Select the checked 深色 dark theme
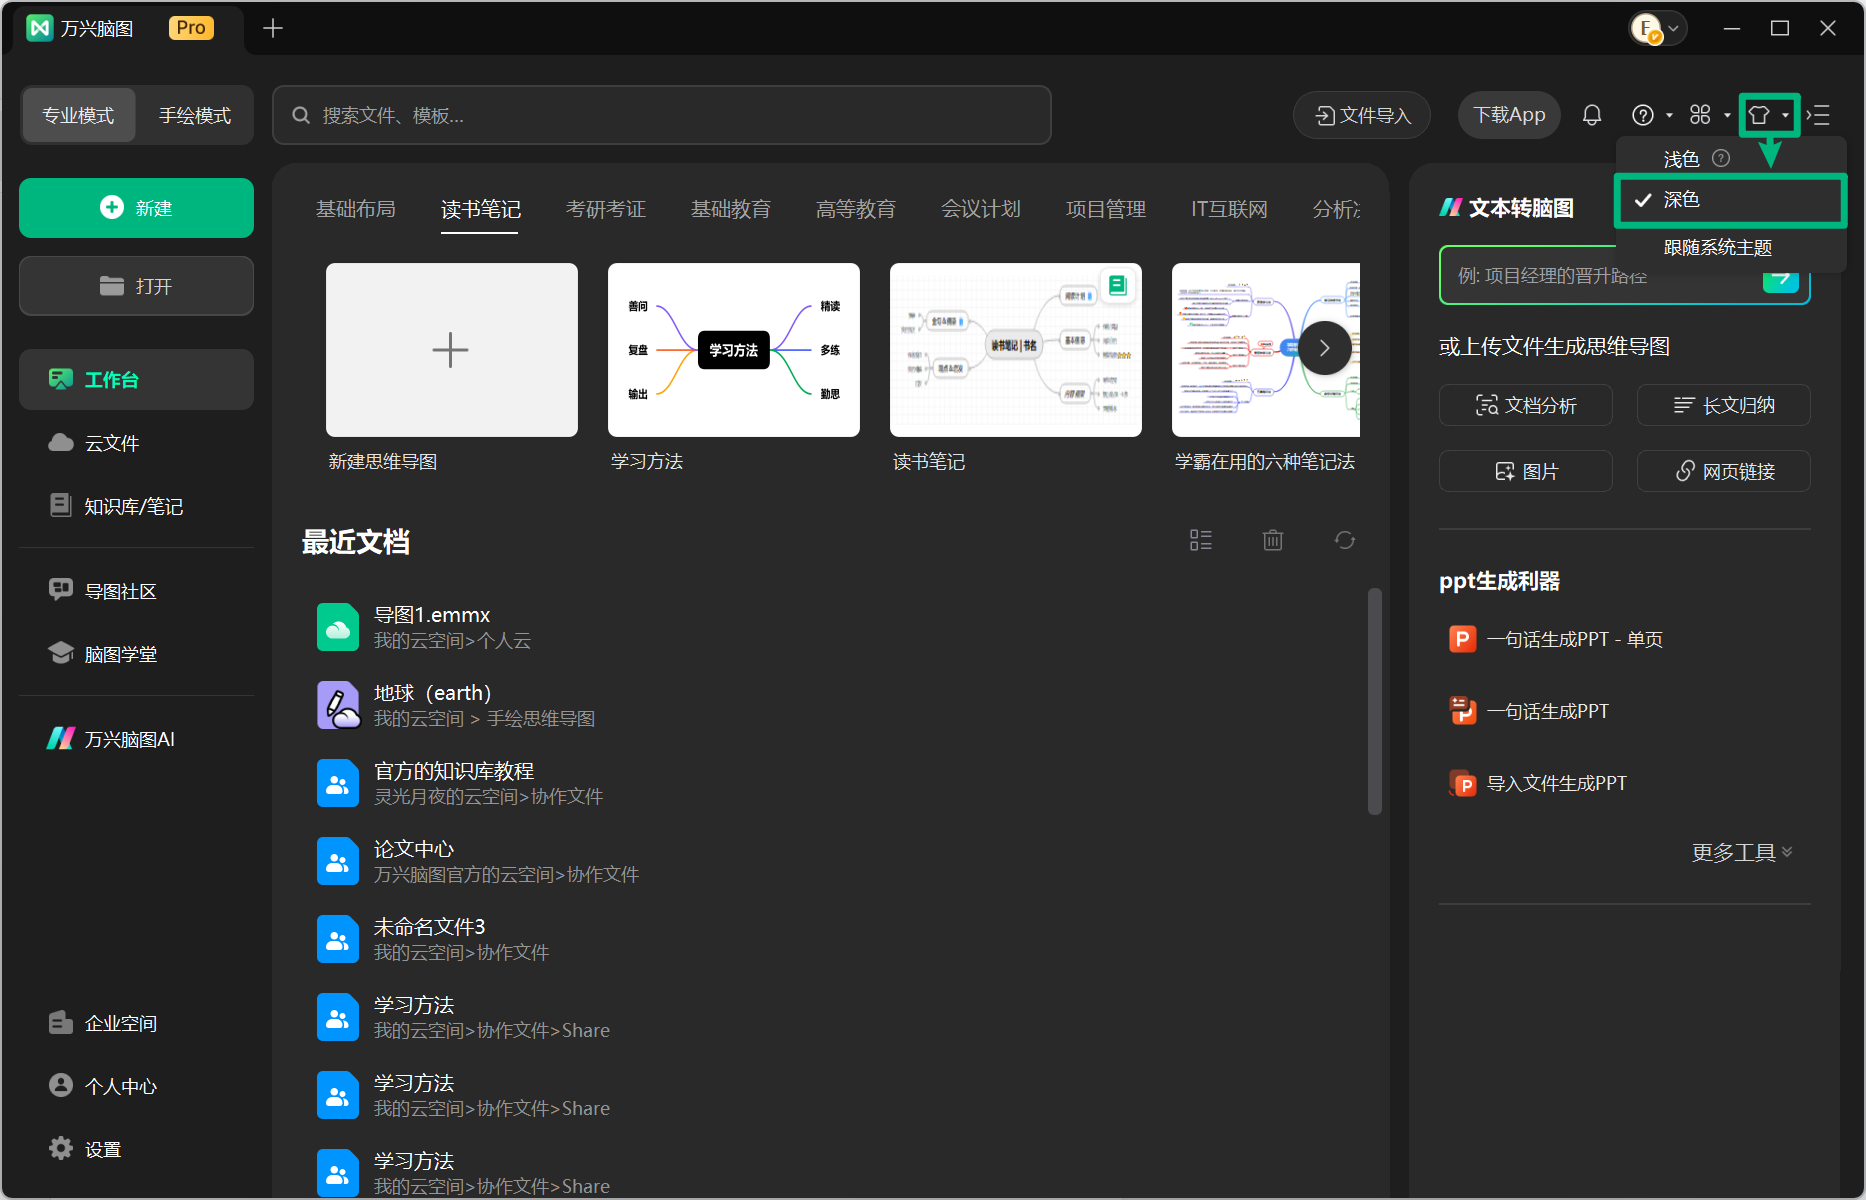This screenshot has width=1866, height=1200. [x=1730, y=200]
